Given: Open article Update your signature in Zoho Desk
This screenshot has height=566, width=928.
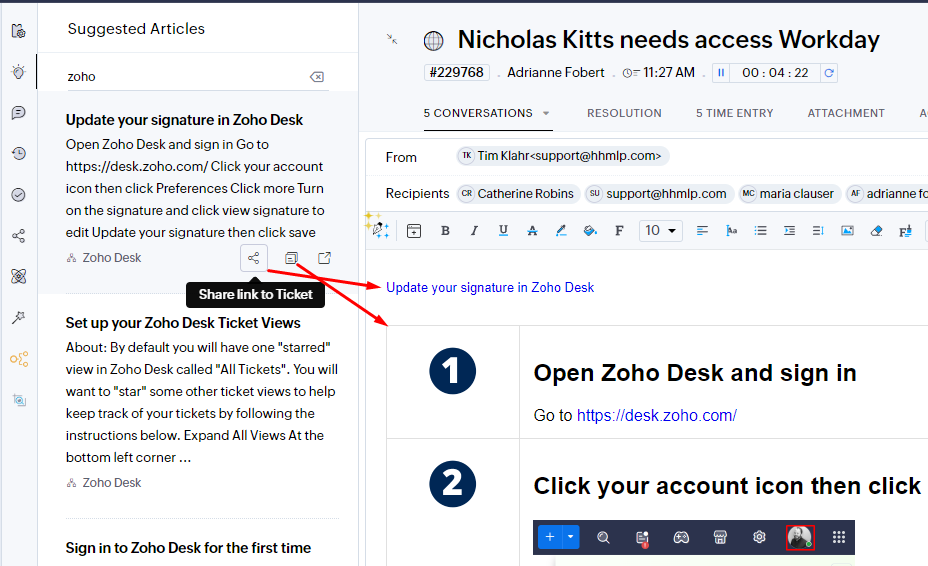Looking at the screenshot, I should 184,120.
